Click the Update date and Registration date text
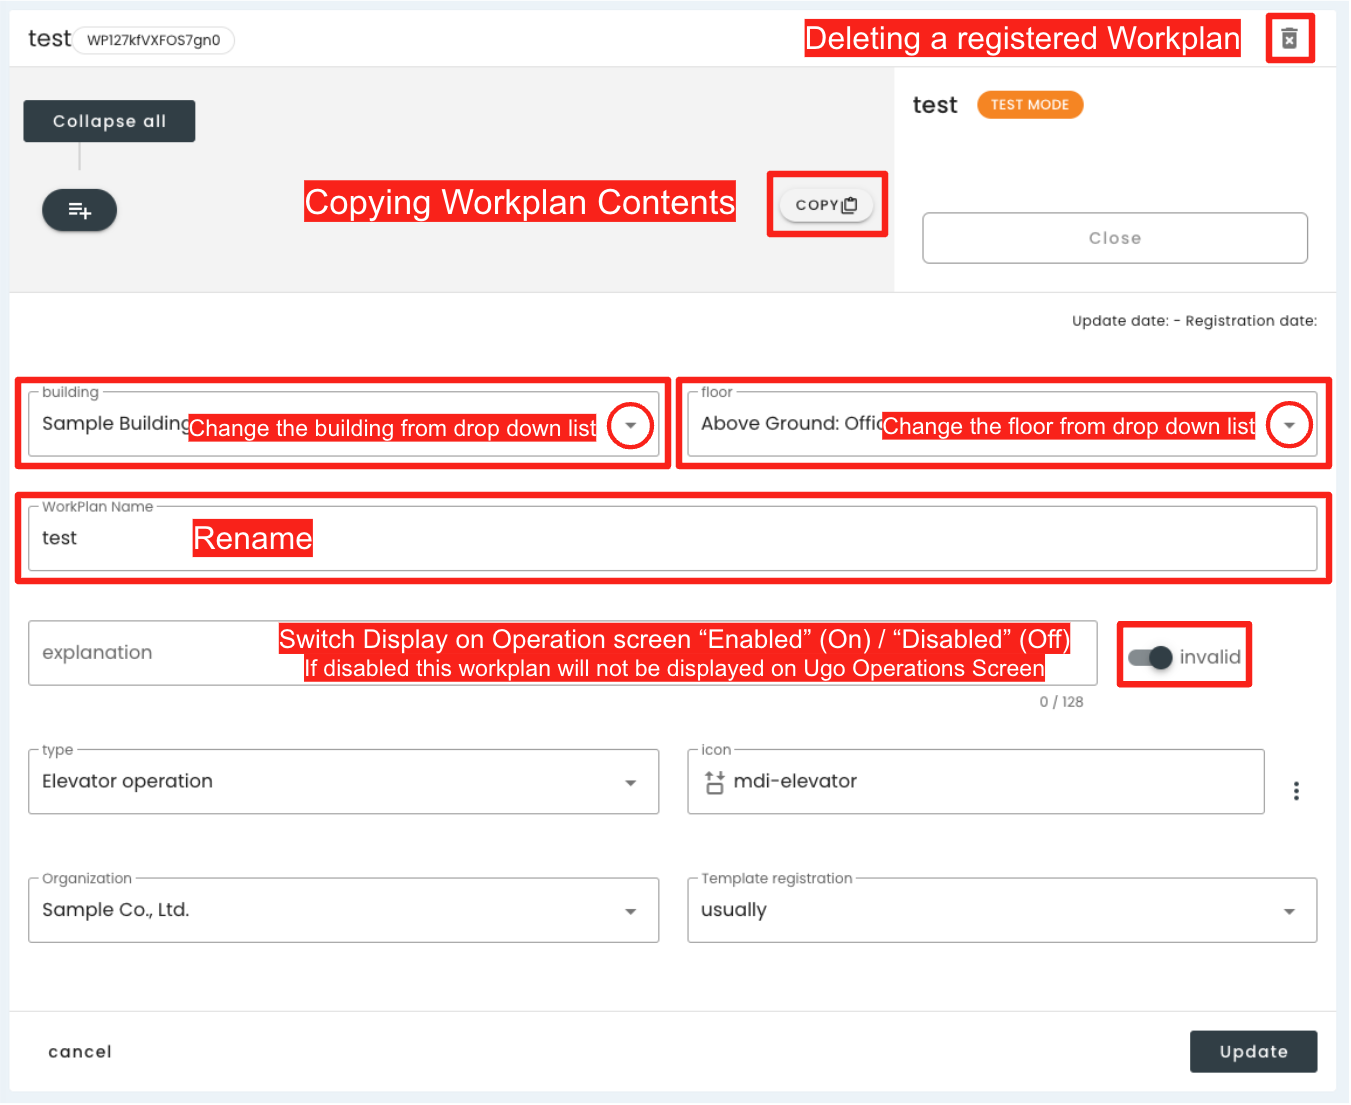 [1194, 321]
